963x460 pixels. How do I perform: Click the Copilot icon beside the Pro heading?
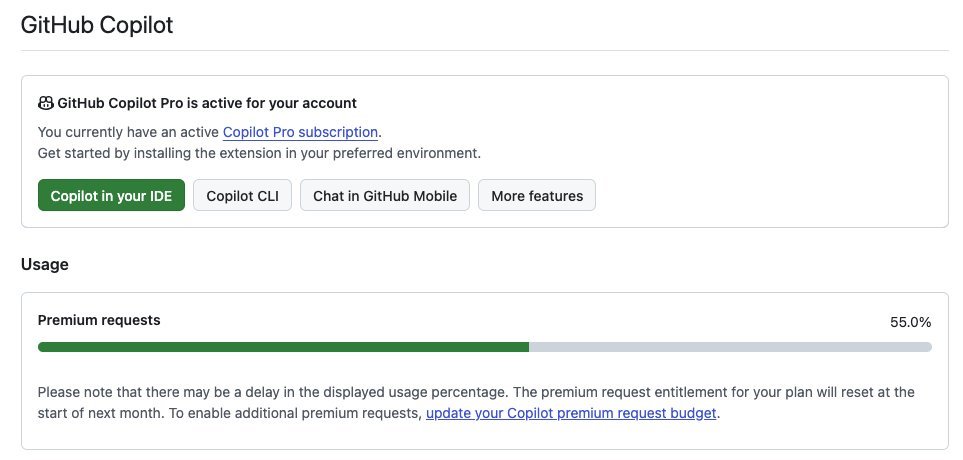[x=45, y=103]
